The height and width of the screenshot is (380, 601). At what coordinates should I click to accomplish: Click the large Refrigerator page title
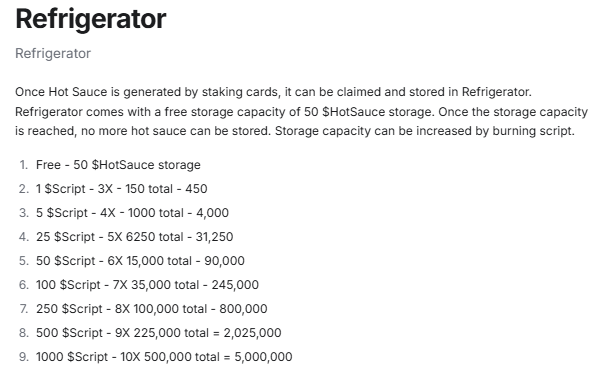[x=91, y=19]
